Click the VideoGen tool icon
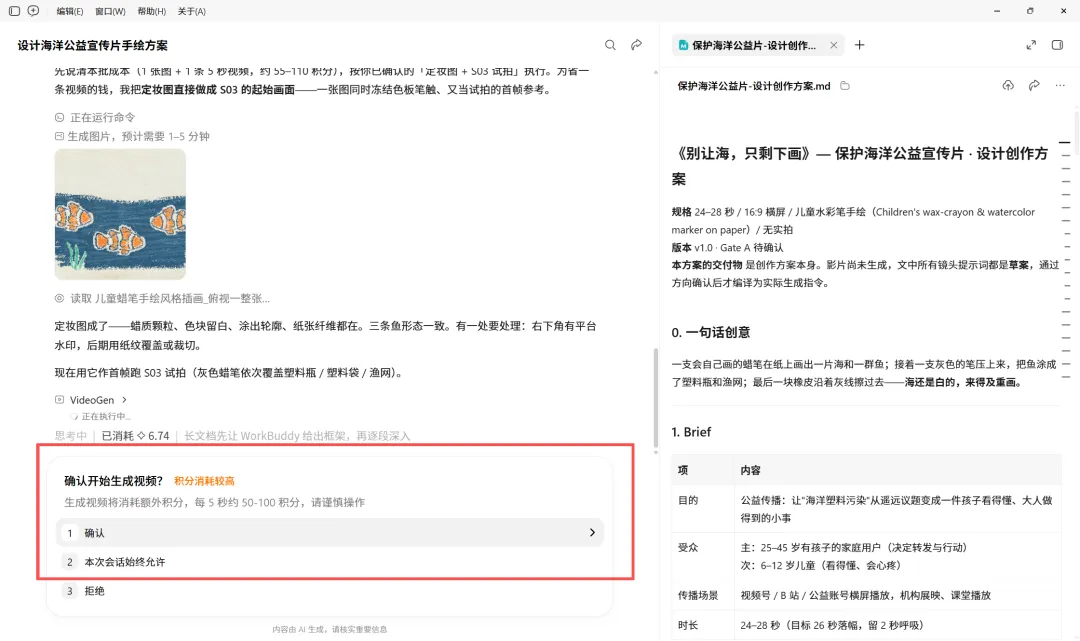The width and height of the screenshot is (1080, 641). pos(59,399)
